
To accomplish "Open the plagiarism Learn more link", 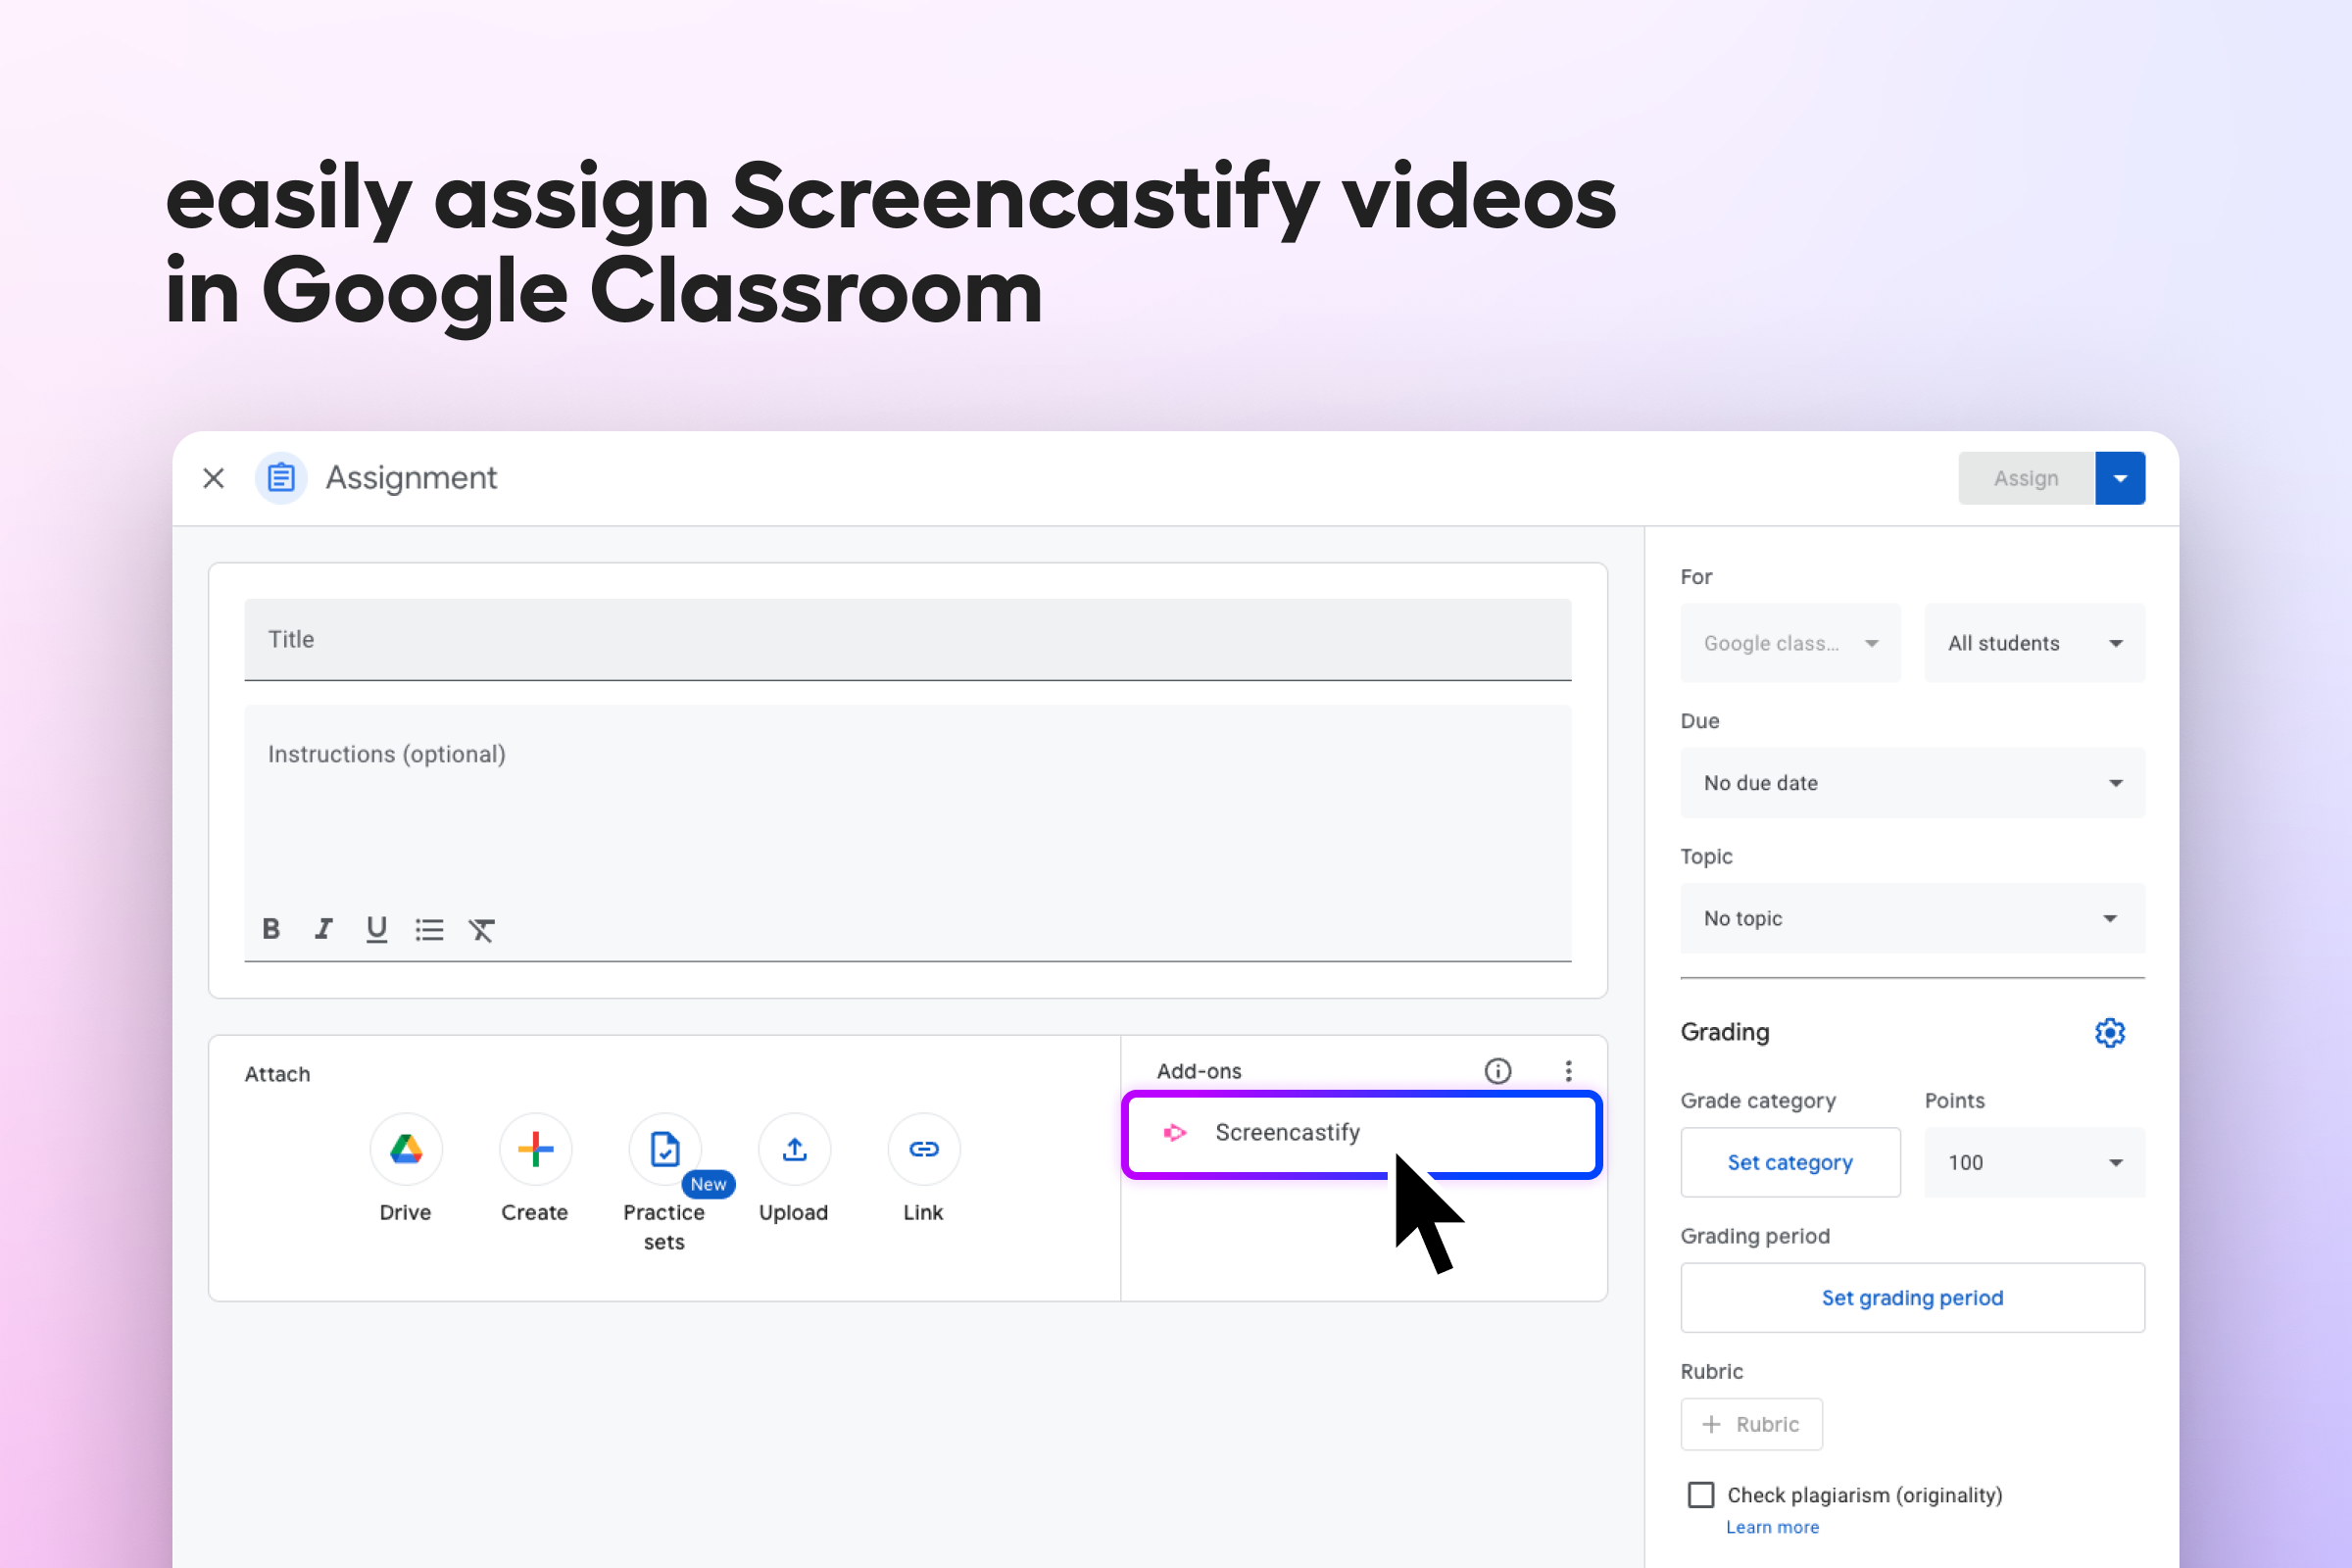I will point(1772,1527).
